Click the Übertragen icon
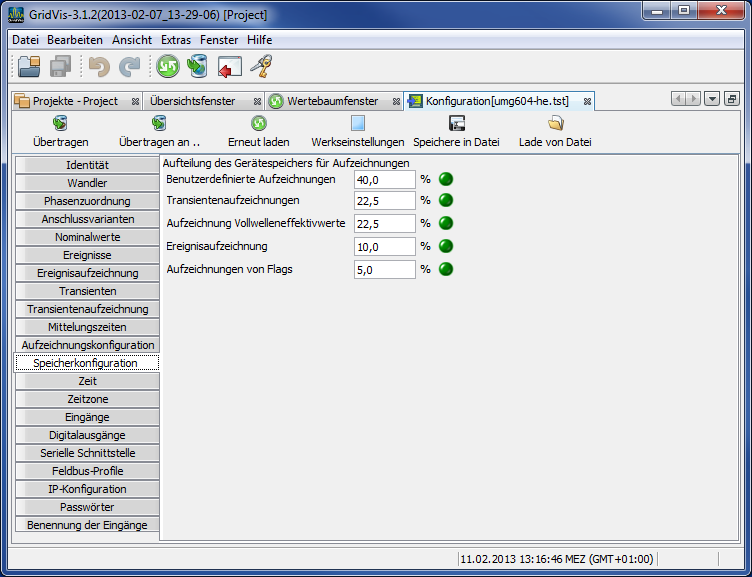Viewport: 752px width, 577px height. pyautogui.click(x=60, y=123)
